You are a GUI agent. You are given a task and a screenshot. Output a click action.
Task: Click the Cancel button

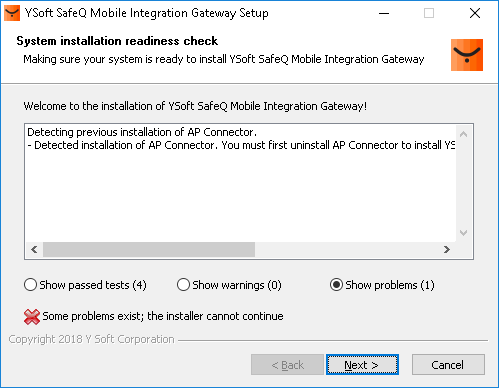coord(448,365)
